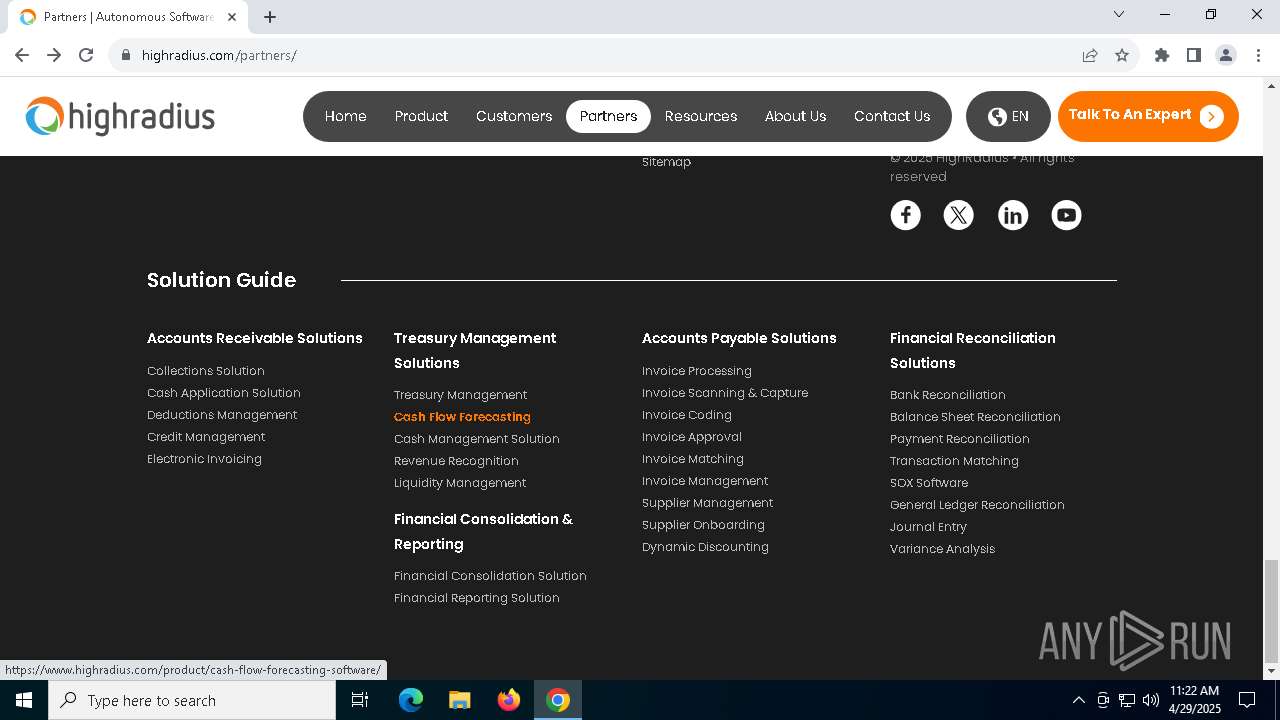The width and height of the screenshot is (1280, 720).
Task: Open Supplier Onboarding link
Action: click(x=703, y=525)
